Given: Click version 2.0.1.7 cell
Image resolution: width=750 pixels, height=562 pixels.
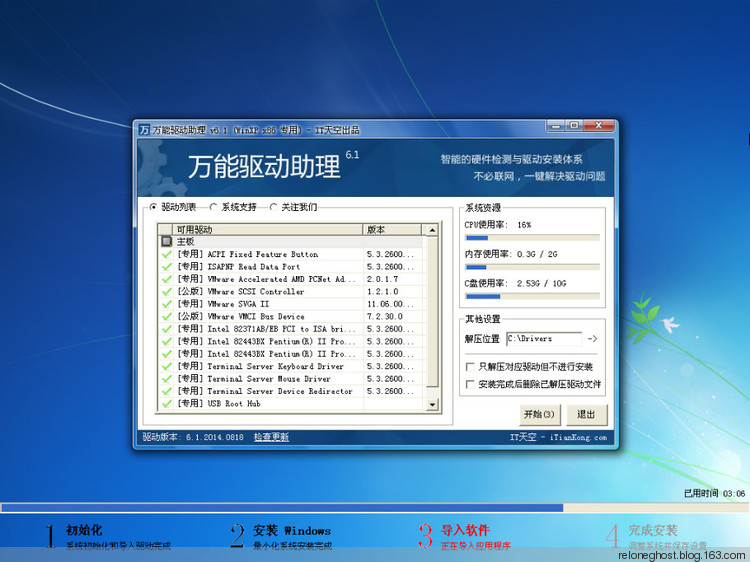Looking at the screenshot, I should point(382,279).
